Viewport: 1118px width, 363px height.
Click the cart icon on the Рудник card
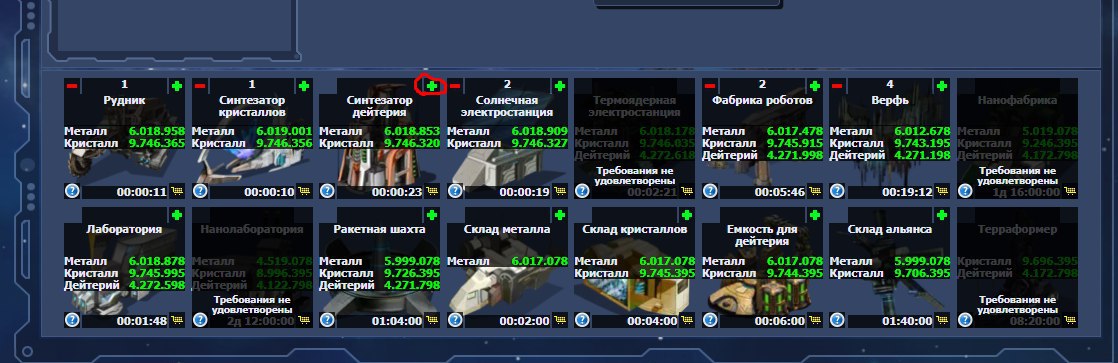click(x=177, y=191)
